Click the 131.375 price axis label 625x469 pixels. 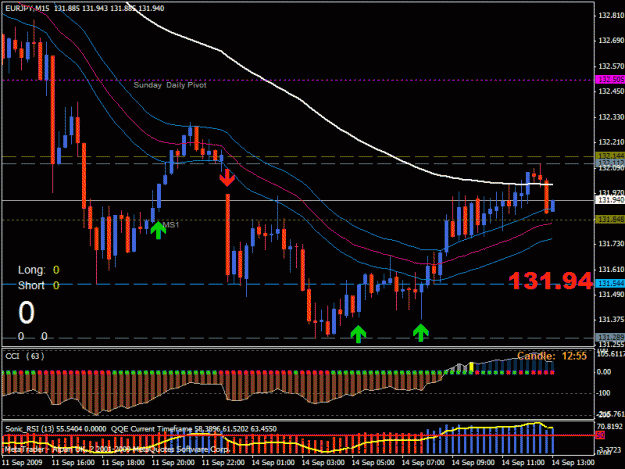pyautogui.click(x=610, y=320)
